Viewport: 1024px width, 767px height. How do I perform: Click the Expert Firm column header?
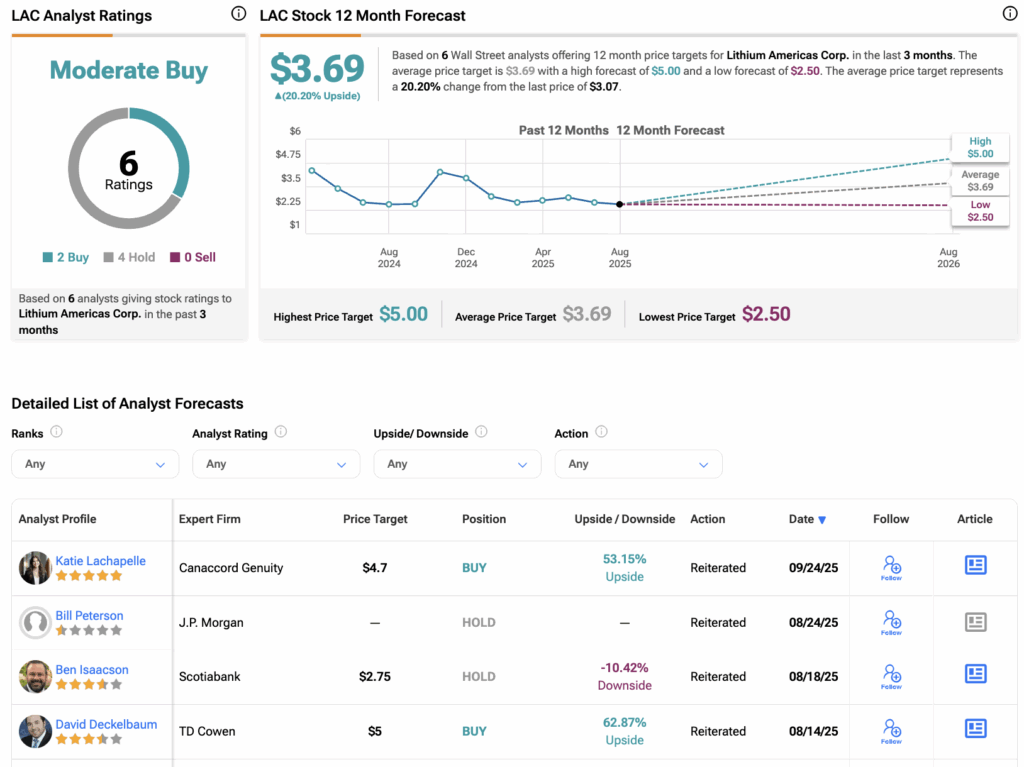(210, 519)
